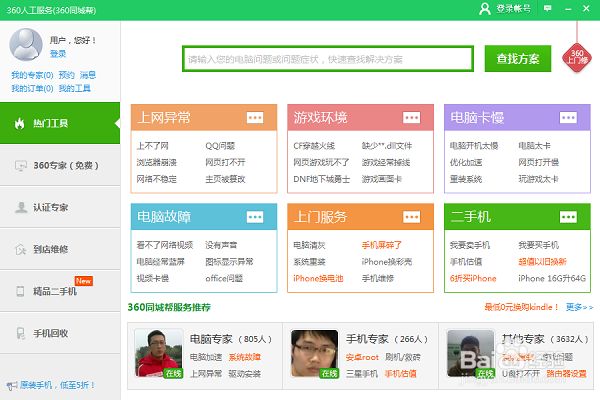Click 我要卖手机 under 二手机
The width and height of the screenshot is (600, 400).
(x=470, y=245)
